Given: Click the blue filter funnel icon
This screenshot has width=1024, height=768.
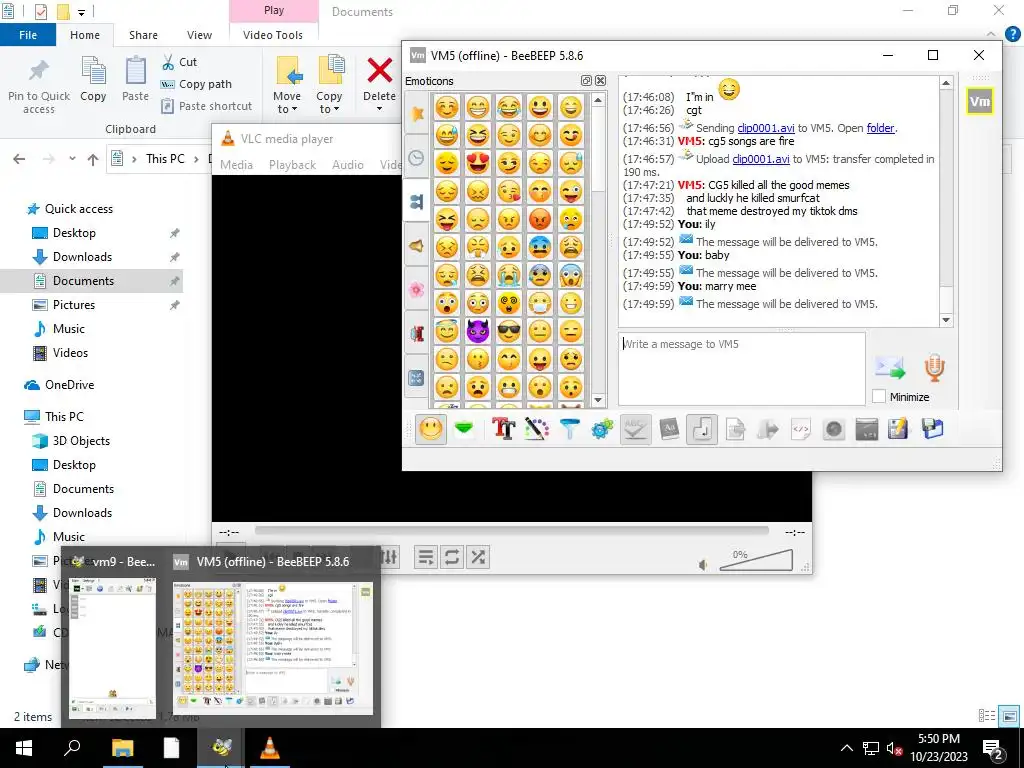Looking at the screenshot, I should point(569,430).
